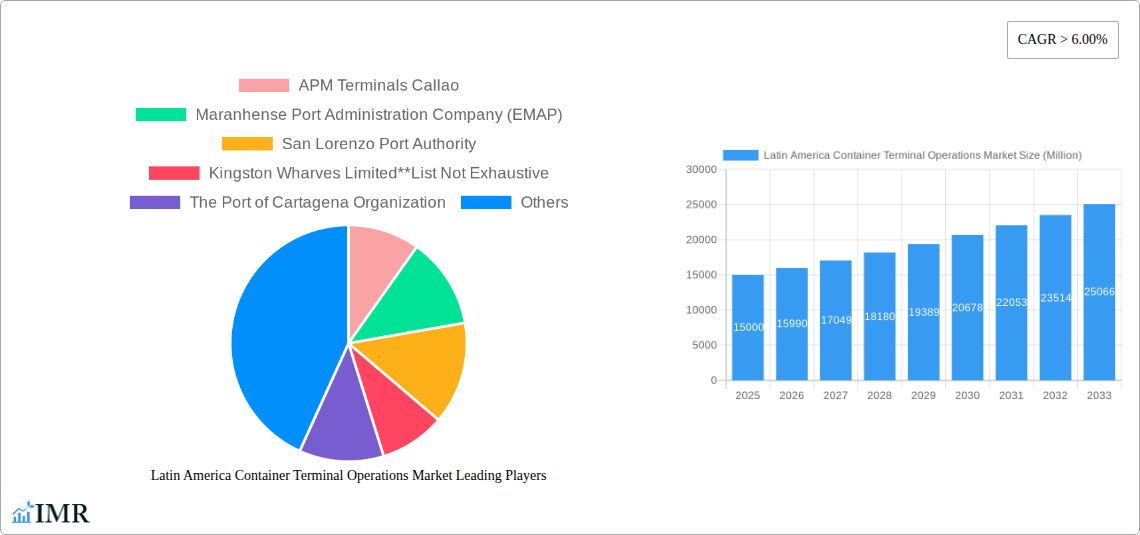Click the 15000 y-axis tick label
Viewport: 1140px width, 535px height.
tap(701, 275)
